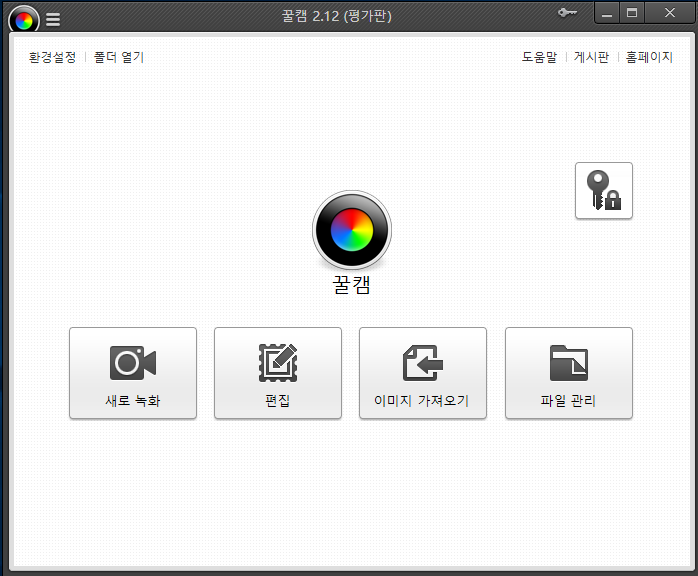
Task: Click the key icon in title bar
Action: 568,12
